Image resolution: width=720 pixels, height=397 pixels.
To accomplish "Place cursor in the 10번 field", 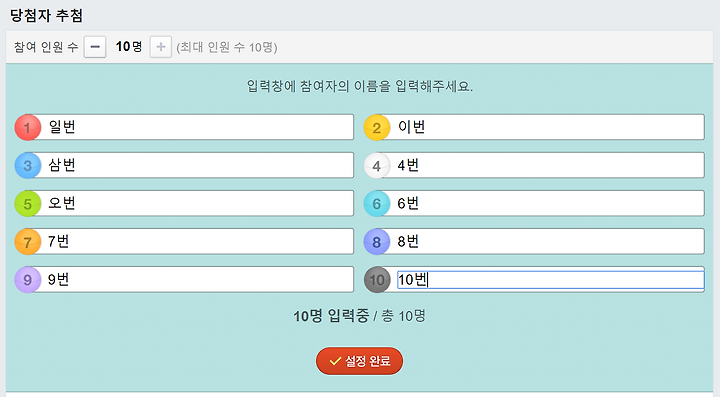I will 551,280.
